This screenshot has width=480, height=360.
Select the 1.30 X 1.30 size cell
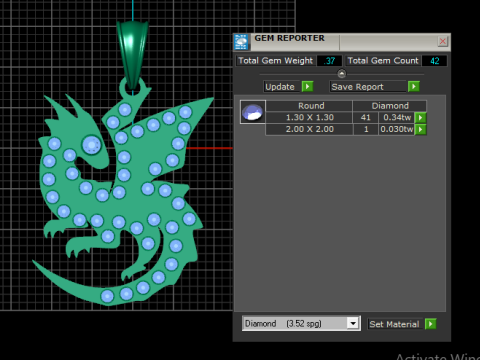[309, 118]
